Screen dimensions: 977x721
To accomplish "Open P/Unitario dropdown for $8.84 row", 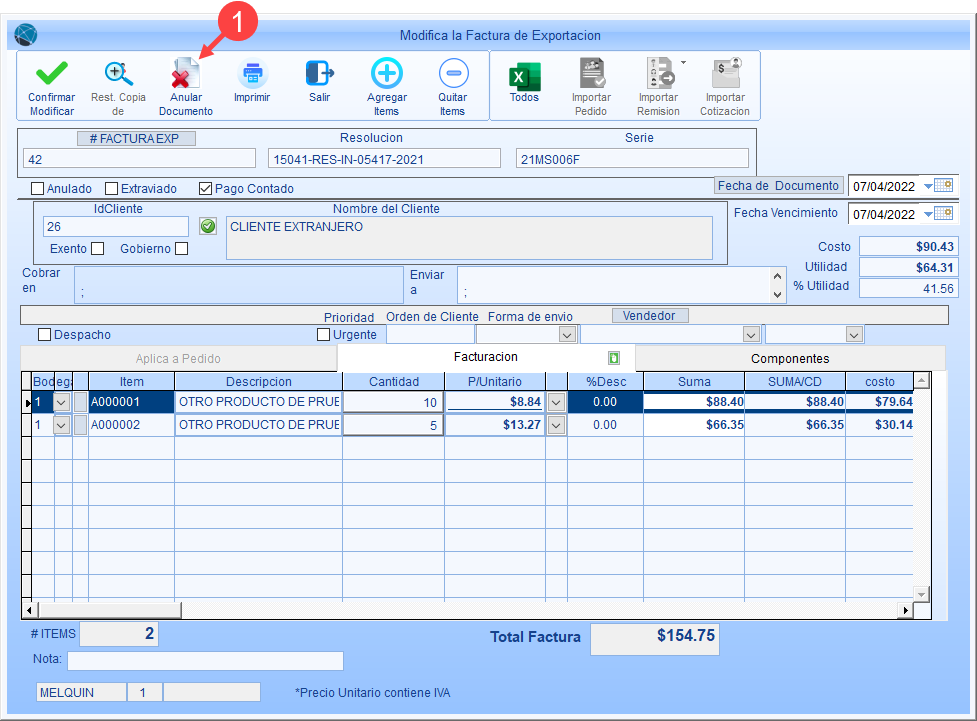I will (x=556, y=402).
